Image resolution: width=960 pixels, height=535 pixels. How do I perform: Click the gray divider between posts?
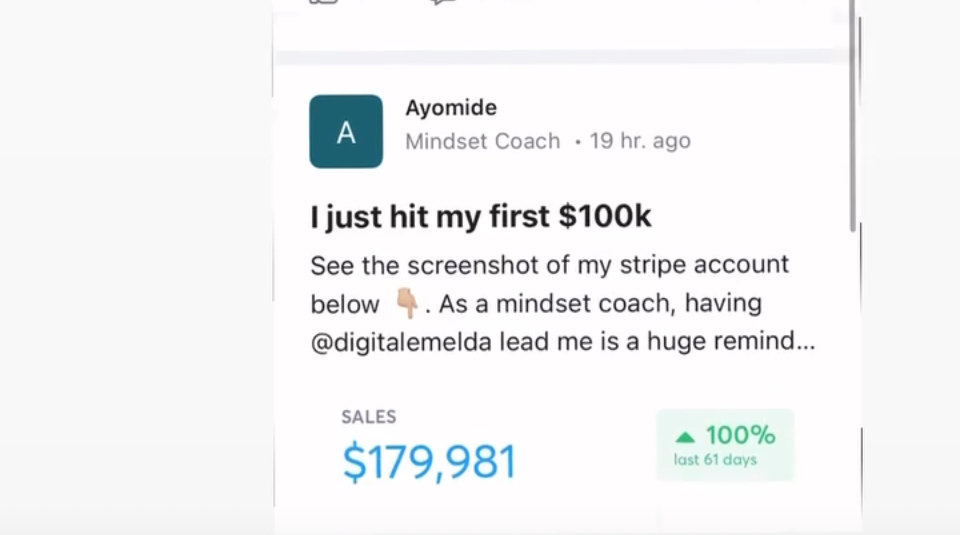tap(561, 57)
